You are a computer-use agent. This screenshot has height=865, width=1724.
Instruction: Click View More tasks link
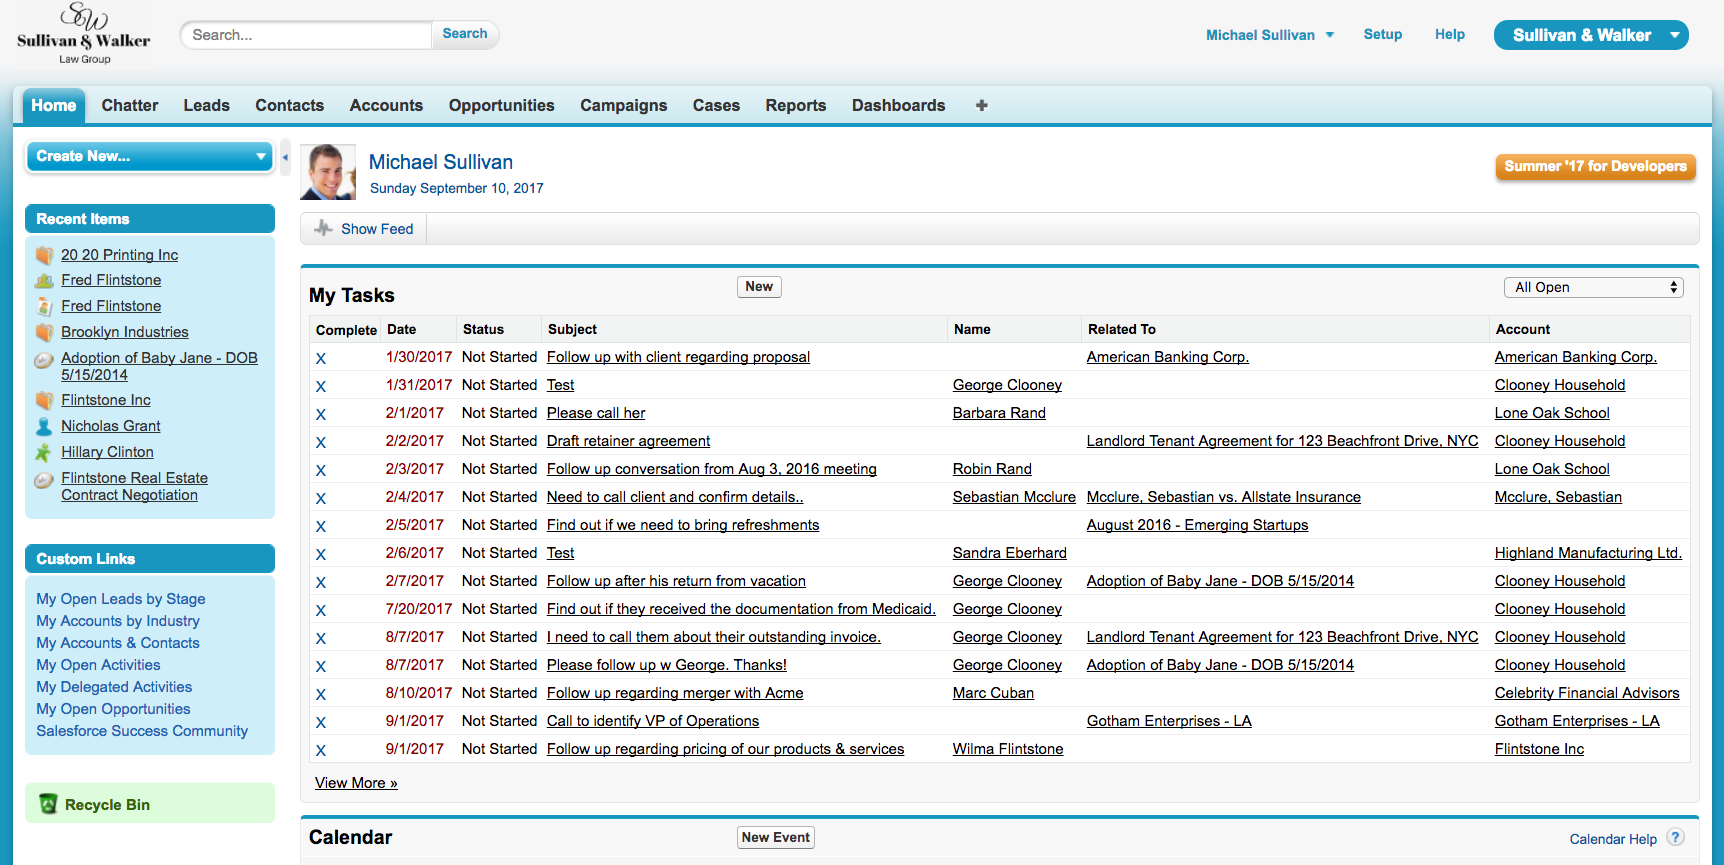point(356,783)
